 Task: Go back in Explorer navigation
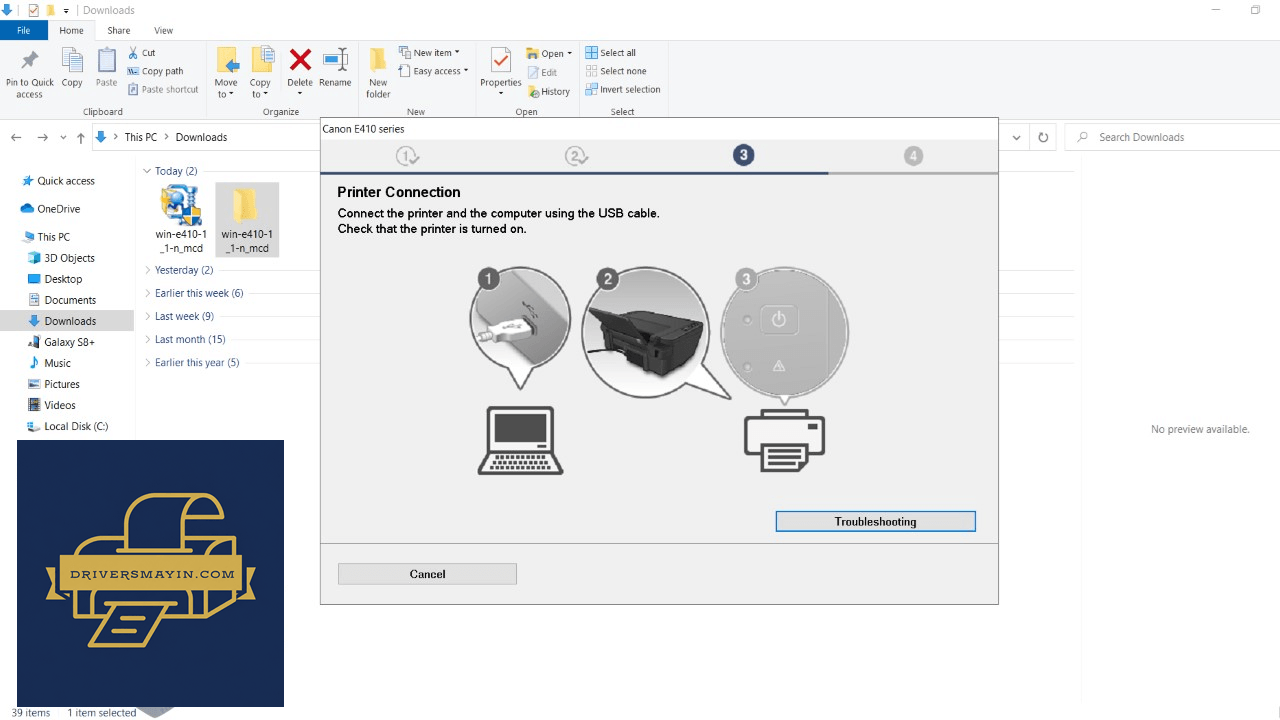point(16,137)
